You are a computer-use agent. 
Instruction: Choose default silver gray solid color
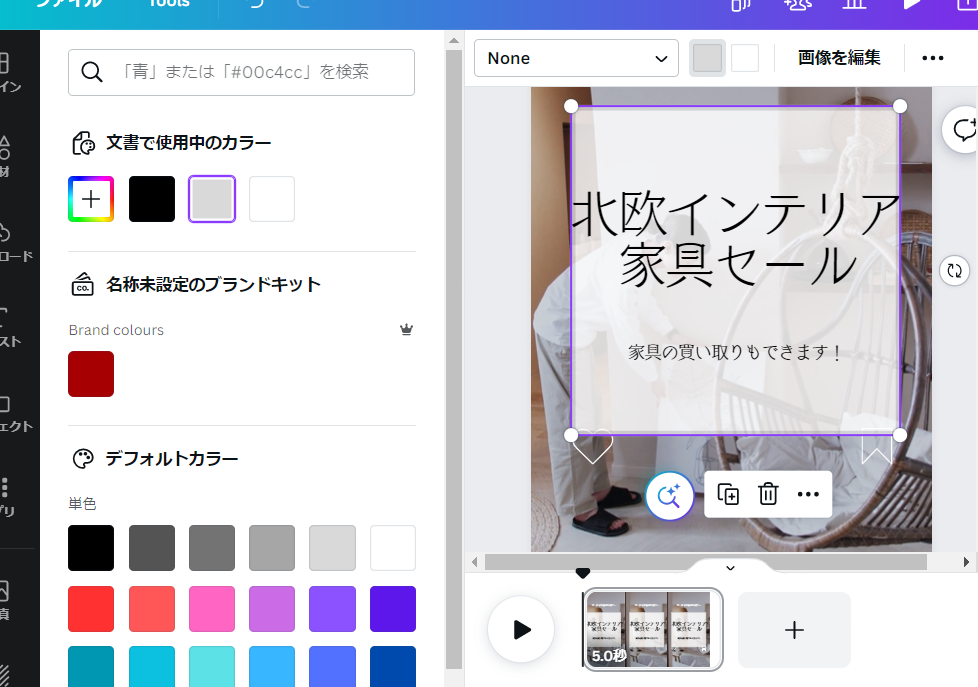(272, 548)
